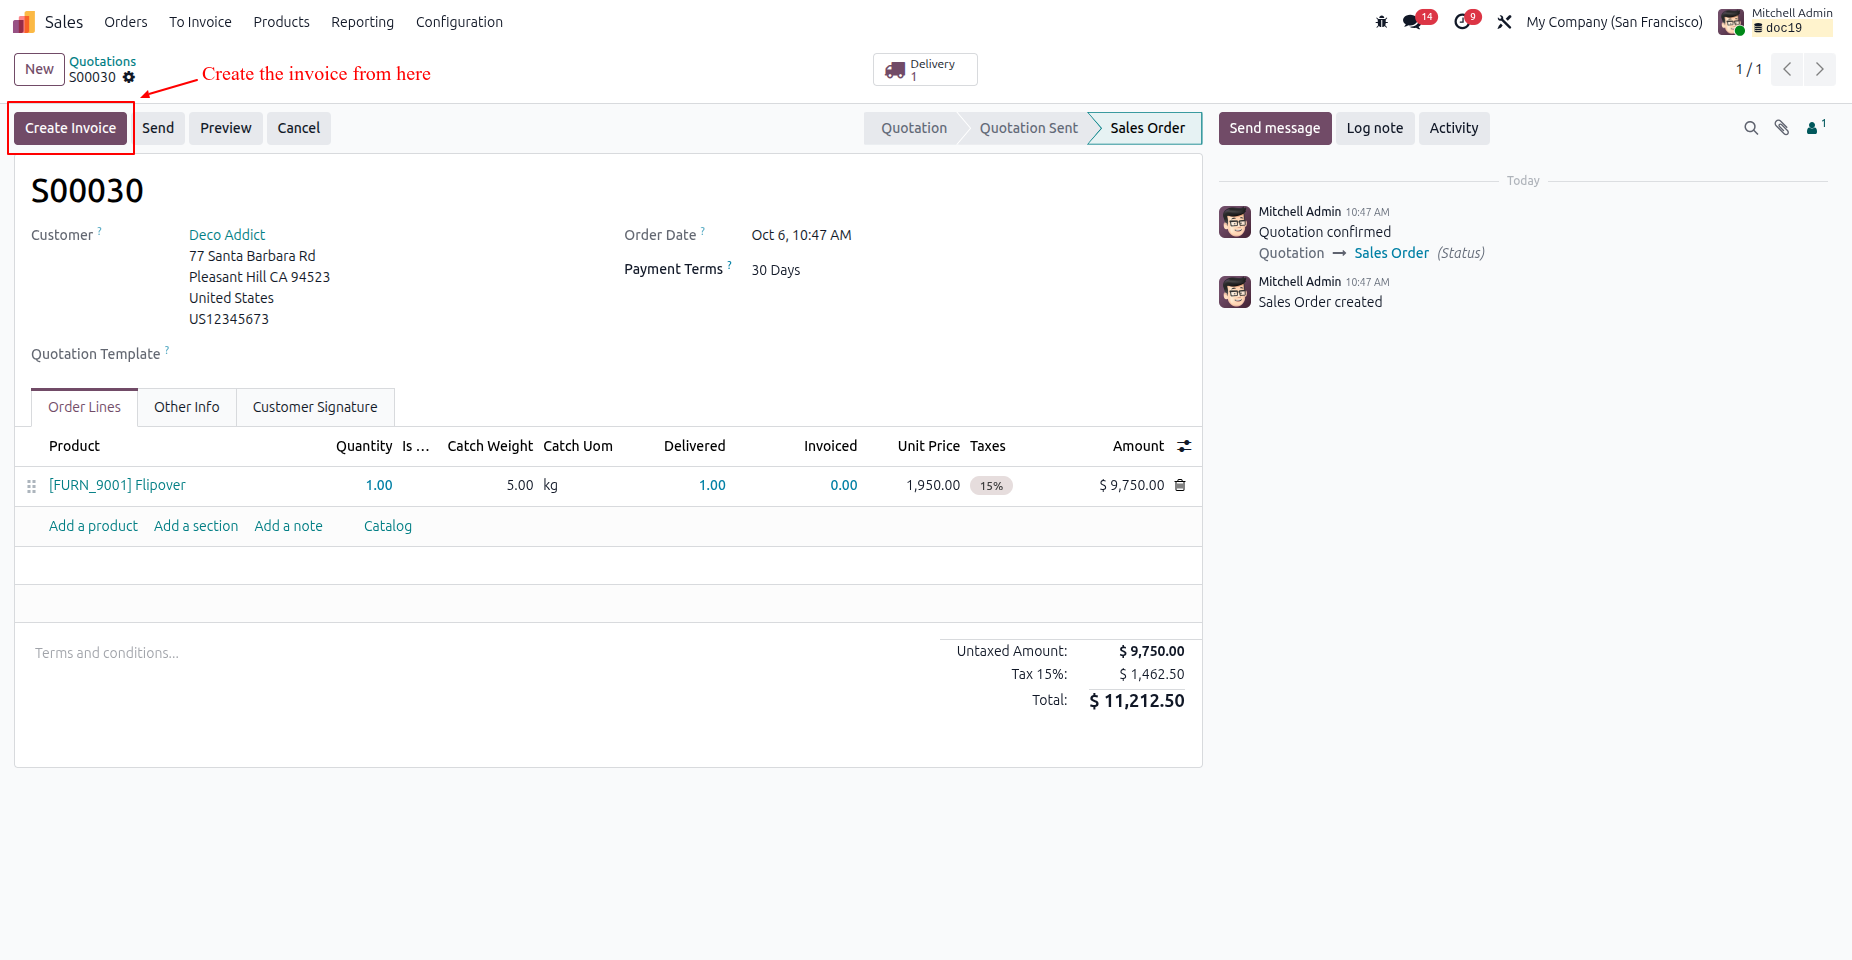Viewport: 1852px width, 960px height.
Task: Open the Payment Terms help tooltip mark
Action: point(729,265)
